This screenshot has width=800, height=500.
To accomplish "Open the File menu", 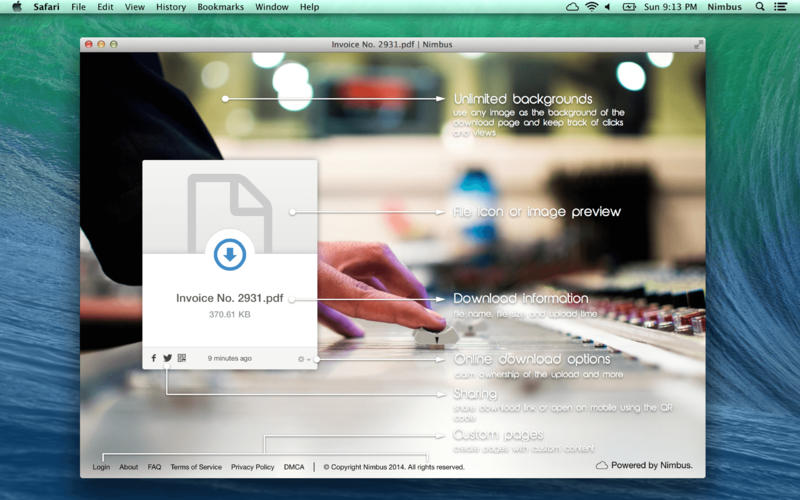I will pyautogui.click(x=79, y=7).
